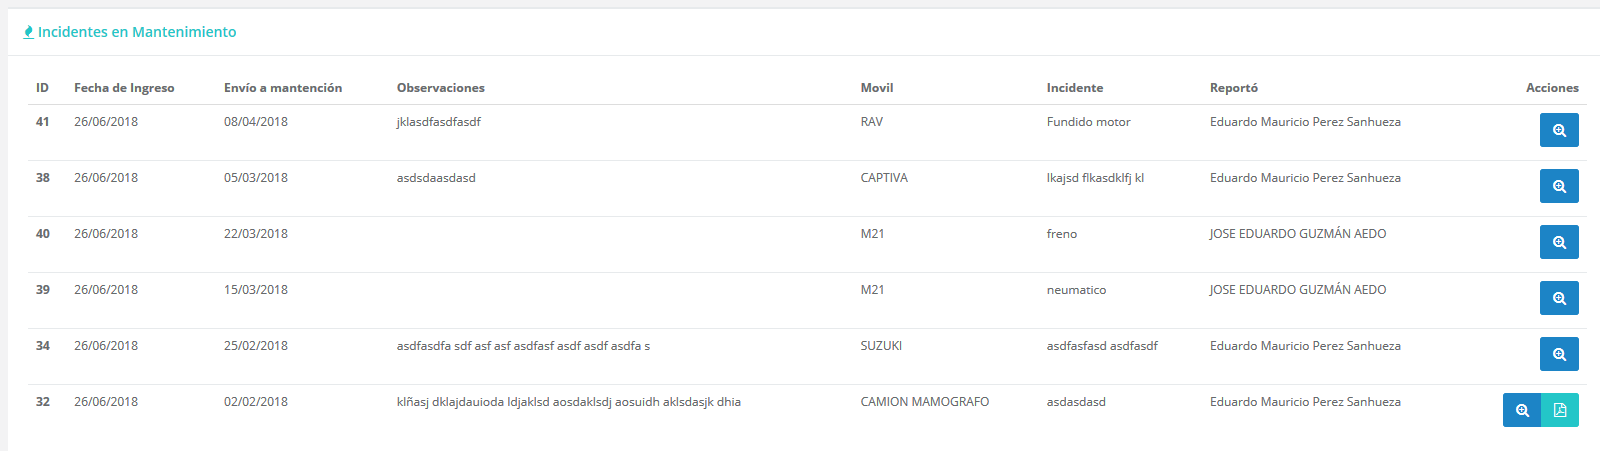Inspect incident 39 with the magnifier button
This screenshot has width=1600, height=451.
(1559, 298)
